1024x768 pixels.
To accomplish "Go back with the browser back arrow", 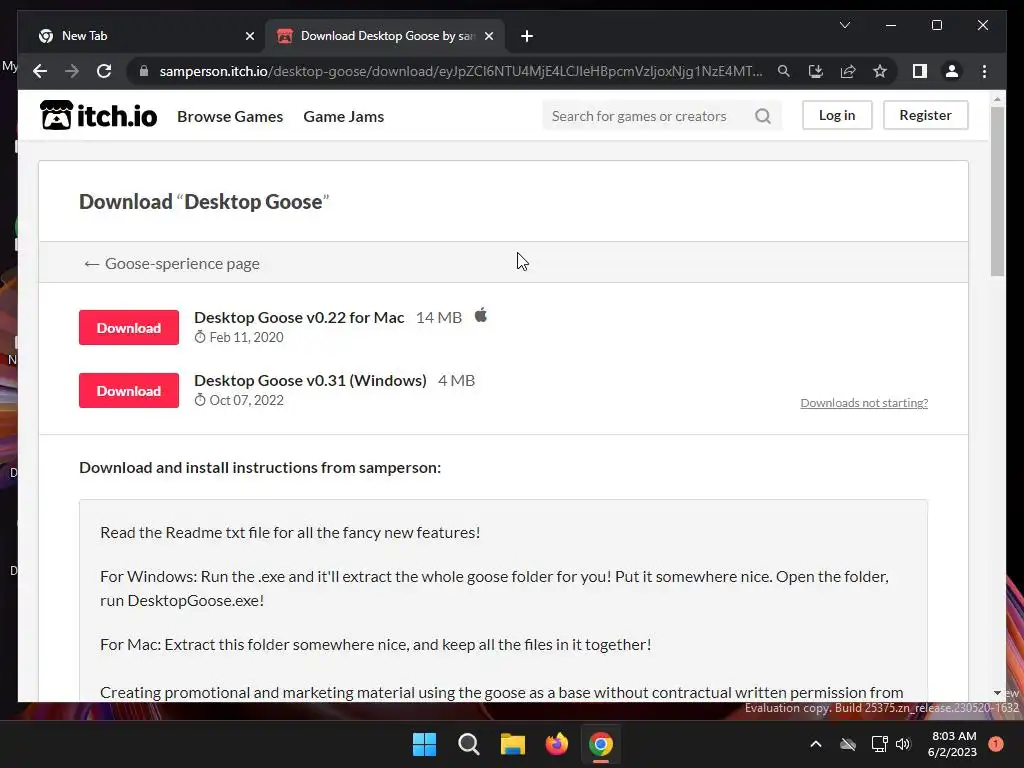I will [40, 71].
